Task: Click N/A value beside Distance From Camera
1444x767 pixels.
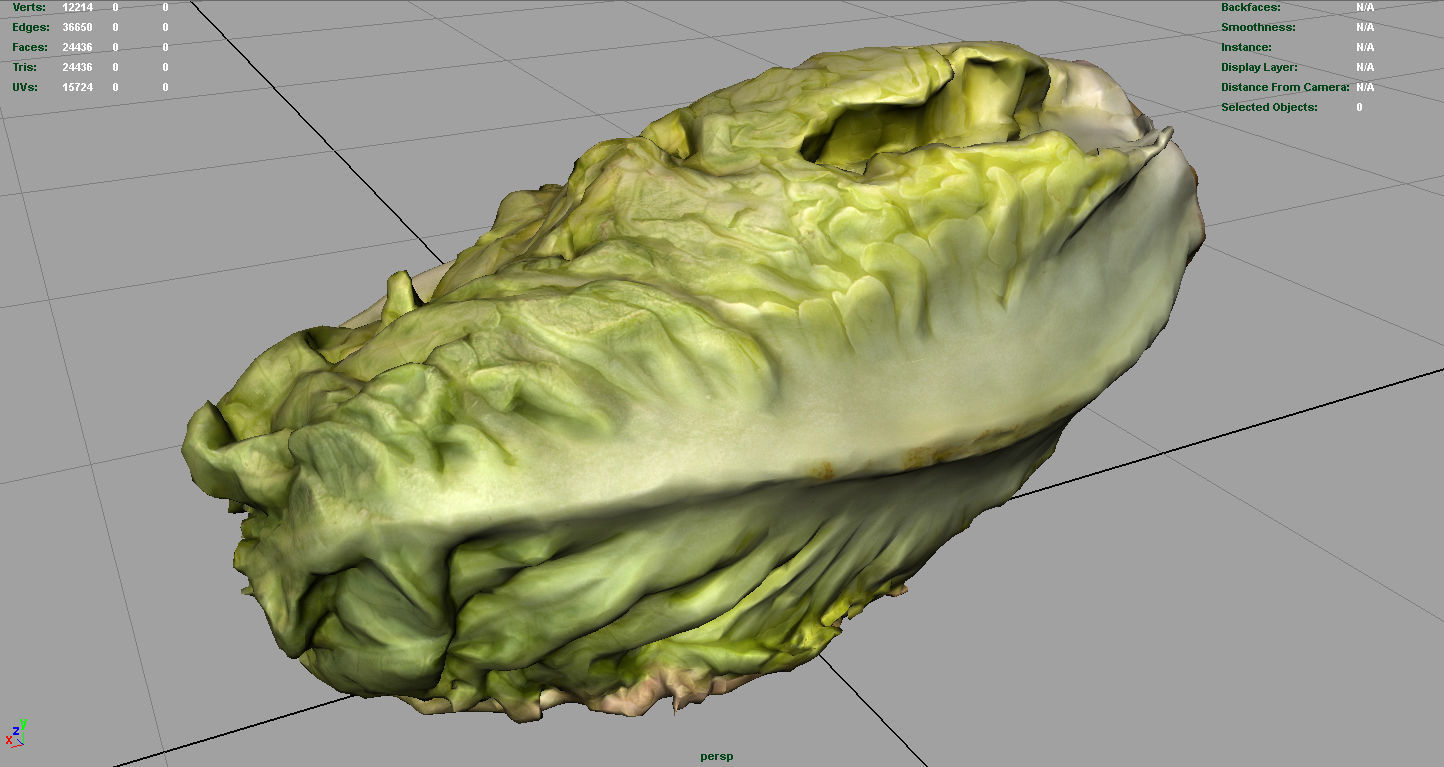Action: (1365, 87)
